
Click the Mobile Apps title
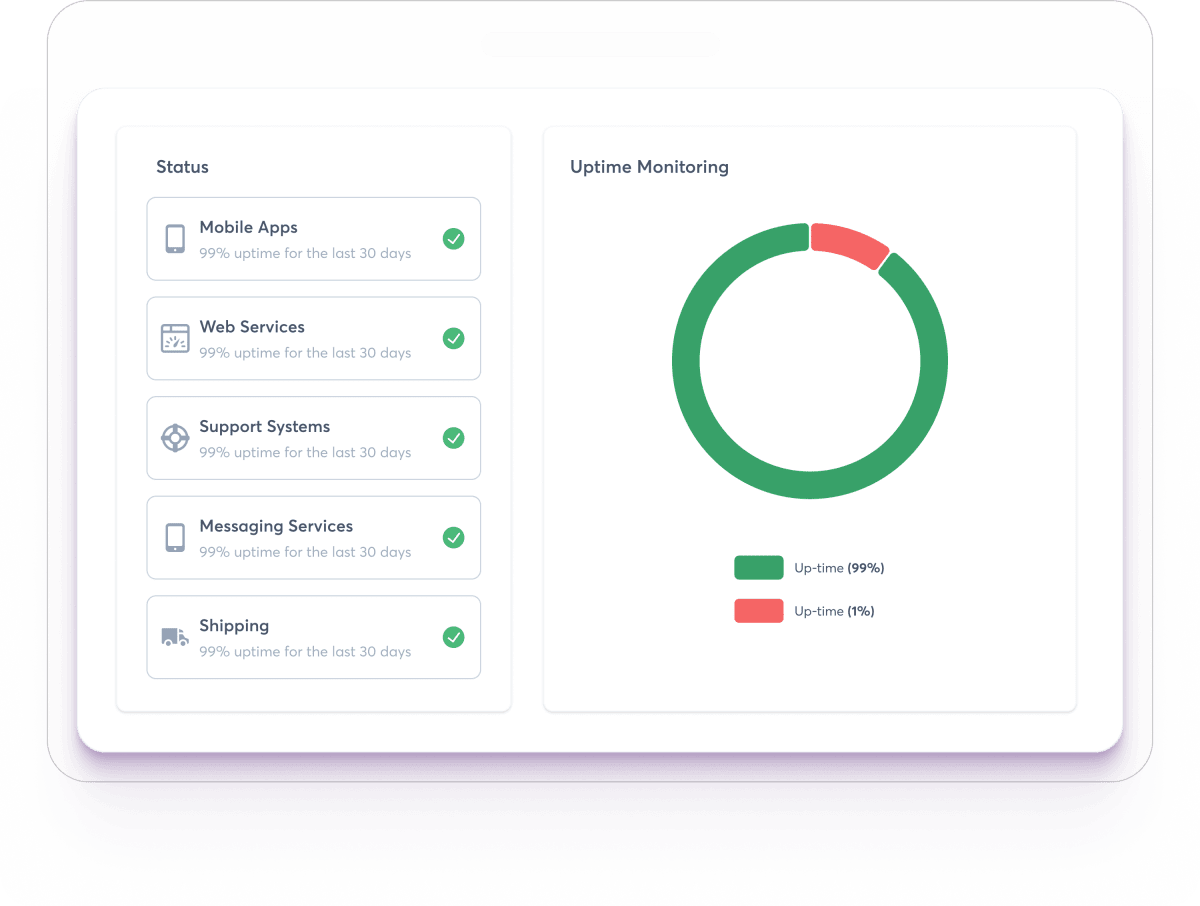click(x=248, y=227)
